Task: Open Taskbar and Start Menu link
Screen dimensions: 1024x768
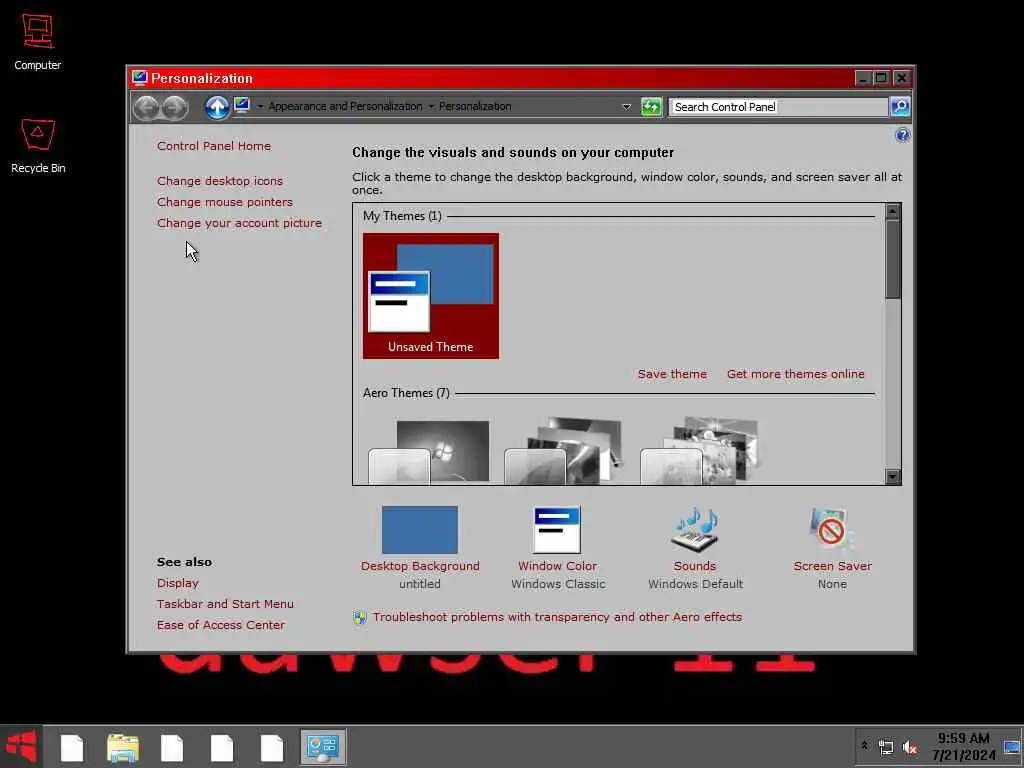Action: (225, 603)
